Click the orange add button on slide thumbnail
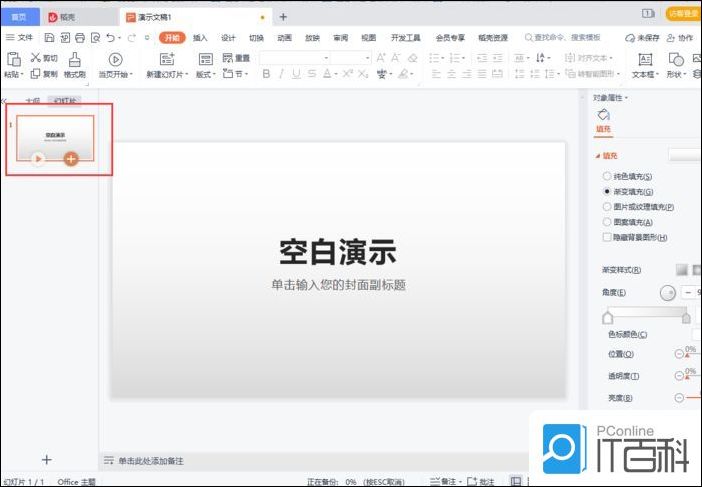 (71, 158)
